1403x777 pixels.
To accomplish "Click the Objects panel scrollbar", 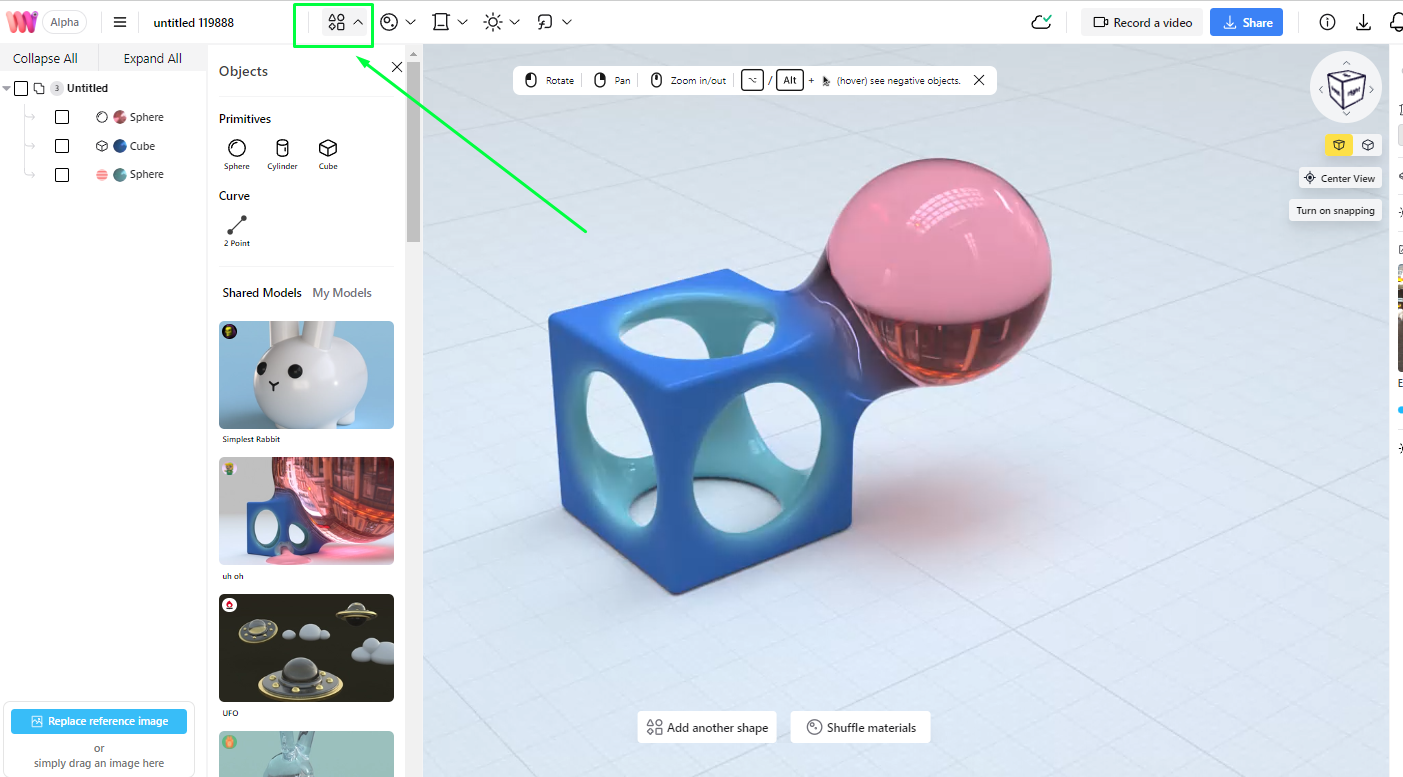I will tap(413, 152).
